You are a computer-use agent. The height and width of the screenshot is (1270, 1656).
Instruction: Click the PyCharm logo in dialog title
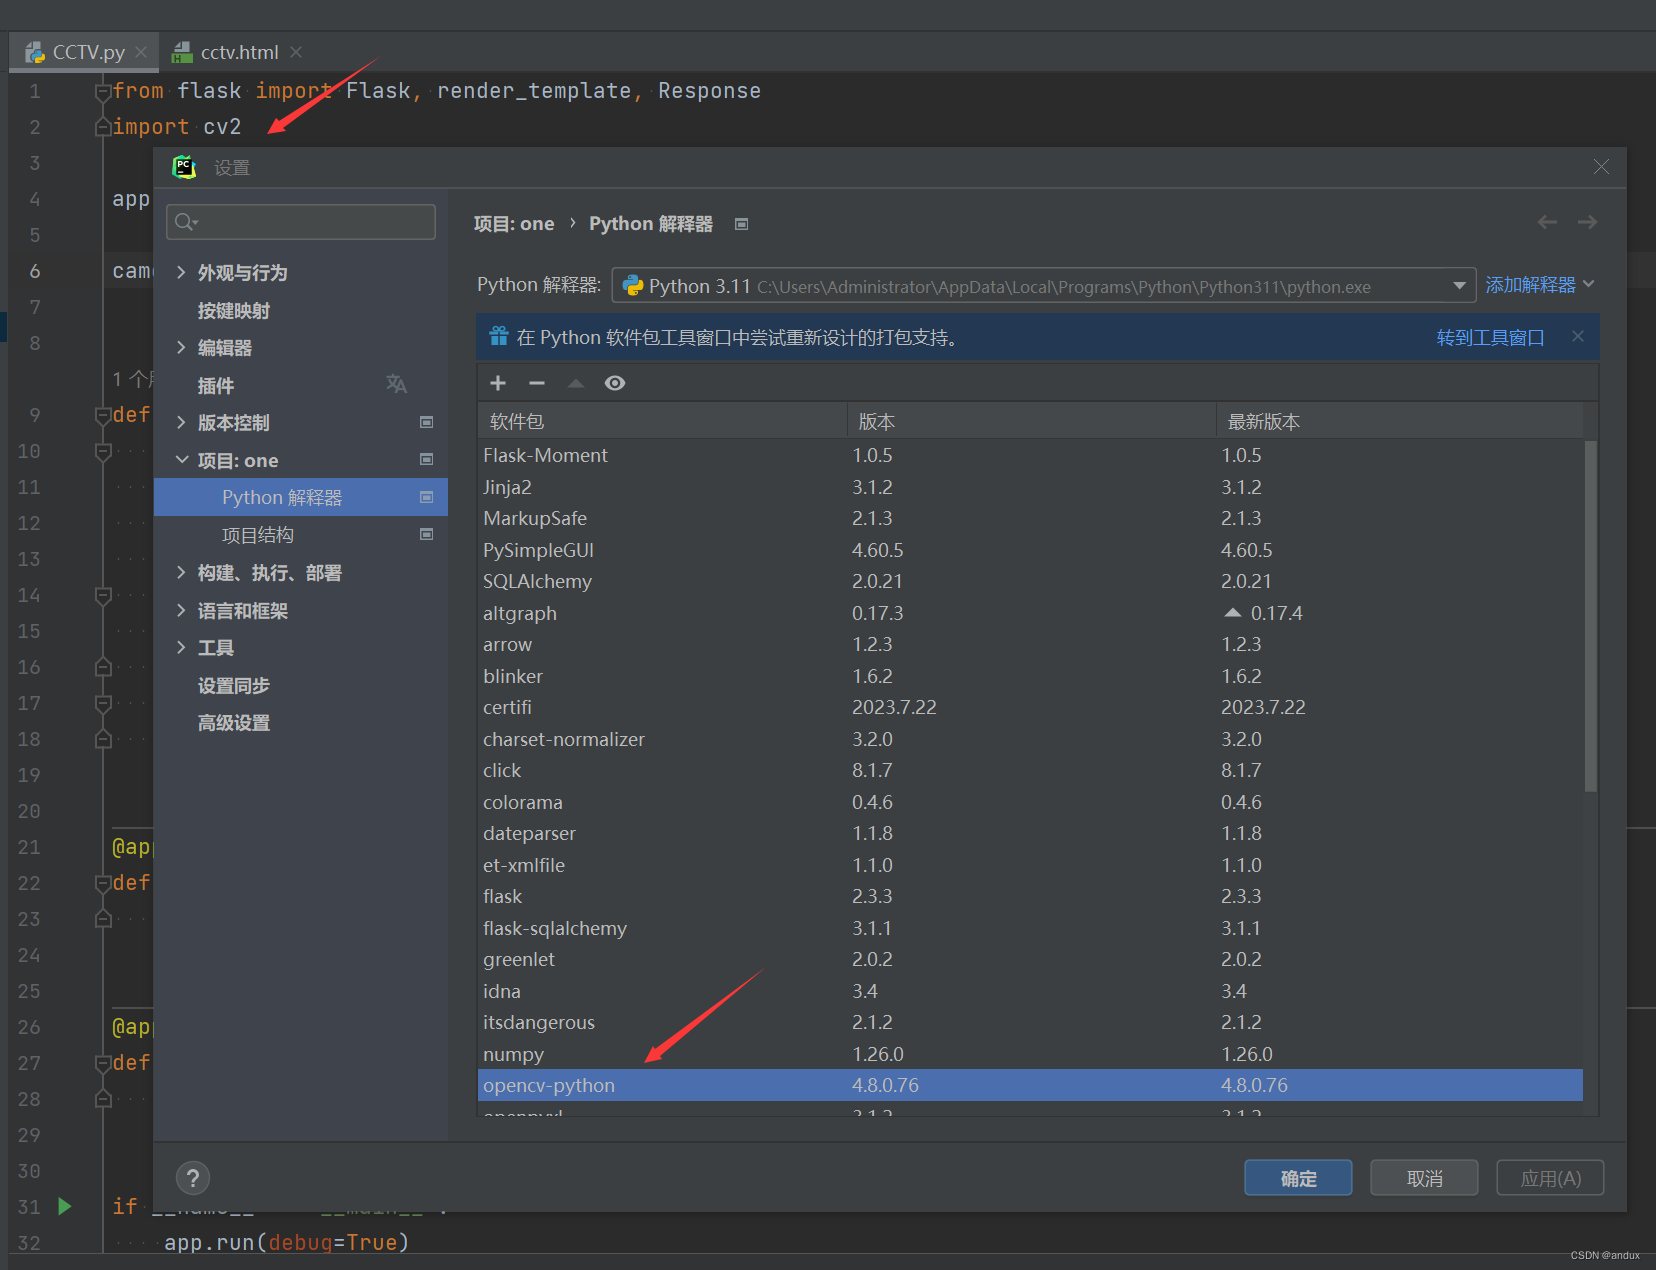(185, 167)
